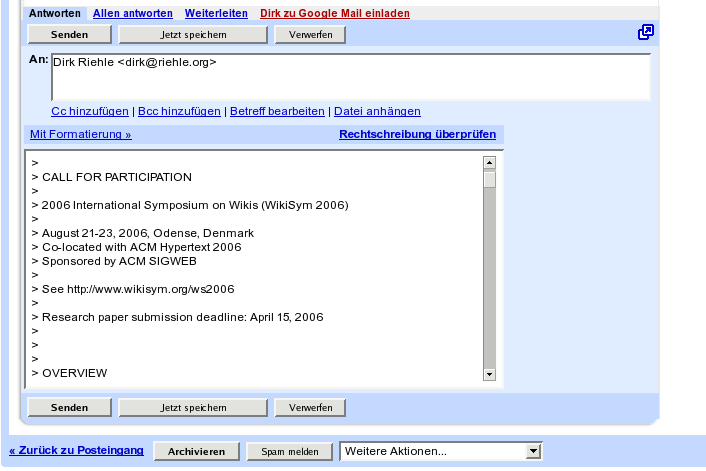Report message with Spam melden
Image resolution: width=706 pixels, height=471 pixels.
coord(290,452)
